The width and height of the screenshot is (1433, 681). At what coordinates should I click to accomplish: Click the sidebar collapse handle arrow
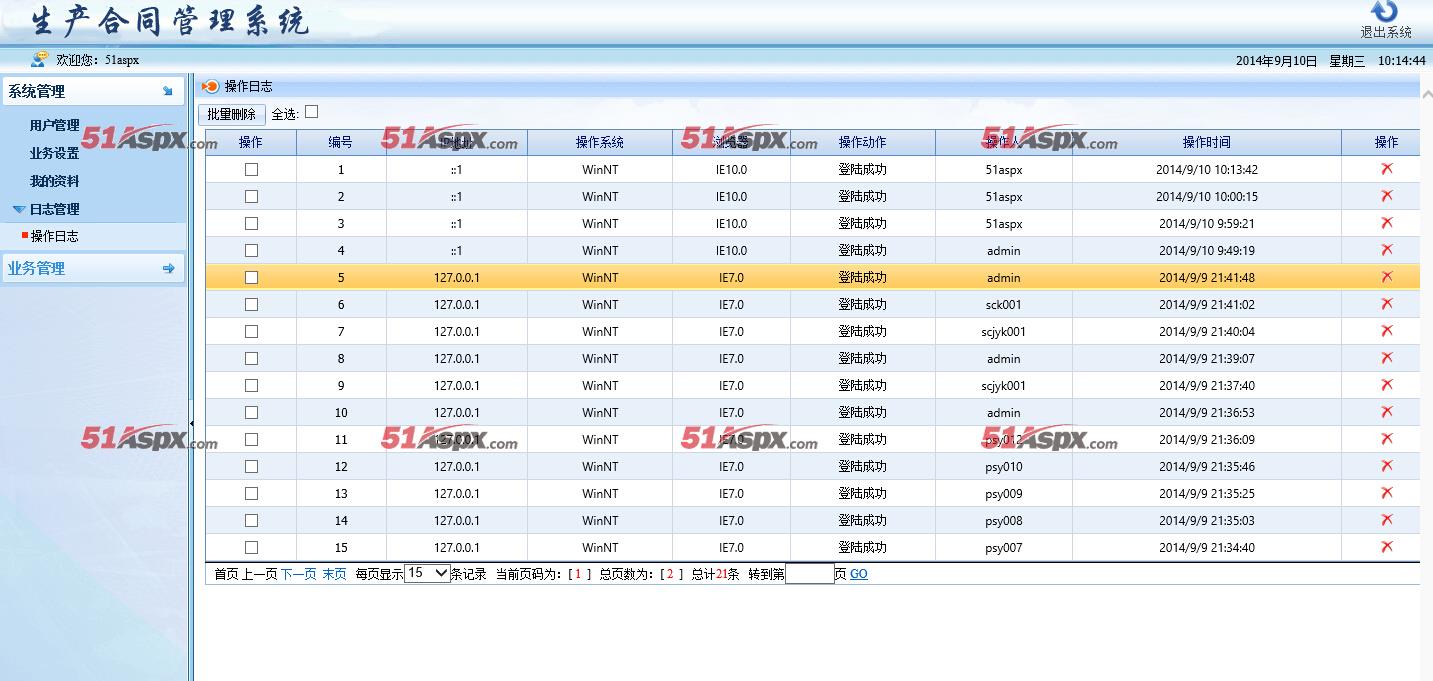click(191, 424)
